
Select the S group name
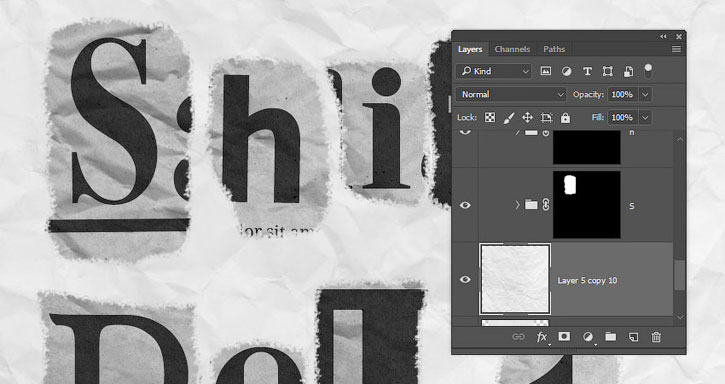tap(632, 206)
